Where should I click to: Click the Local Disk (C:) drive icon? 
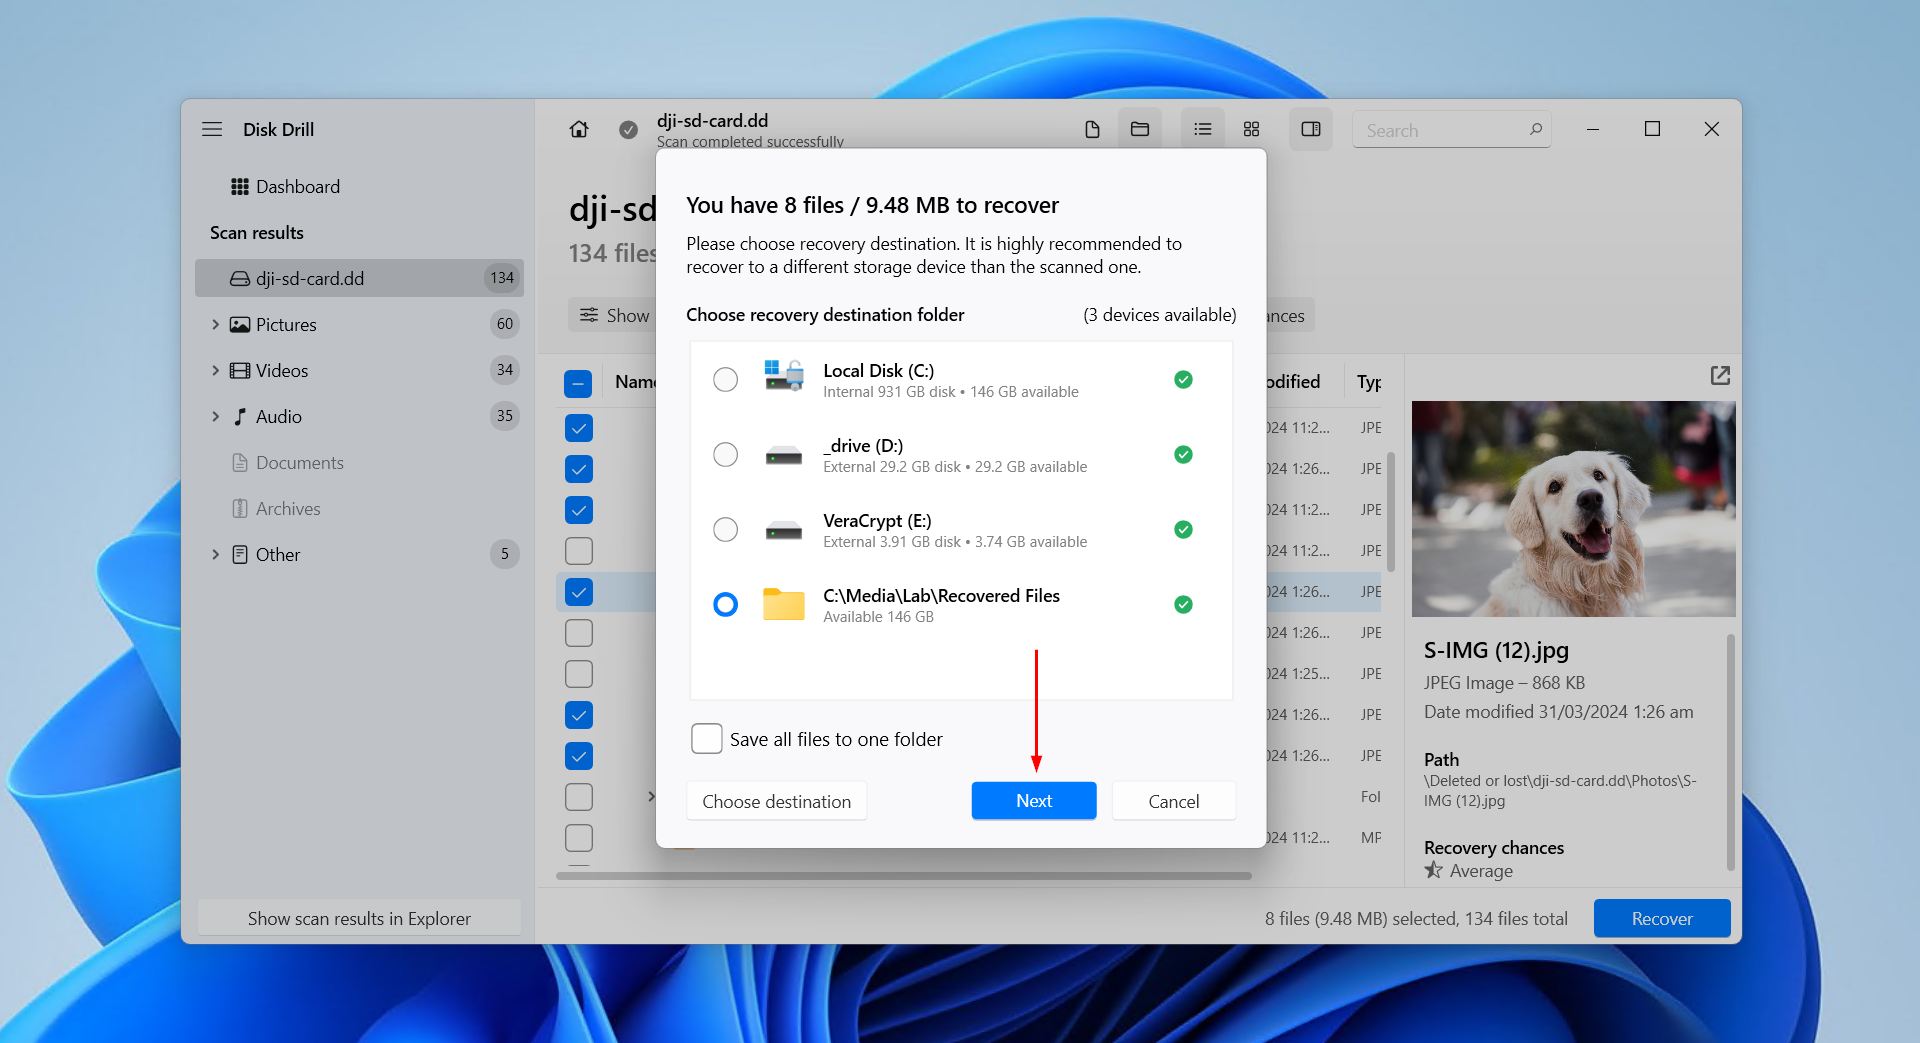click(784, 378)
